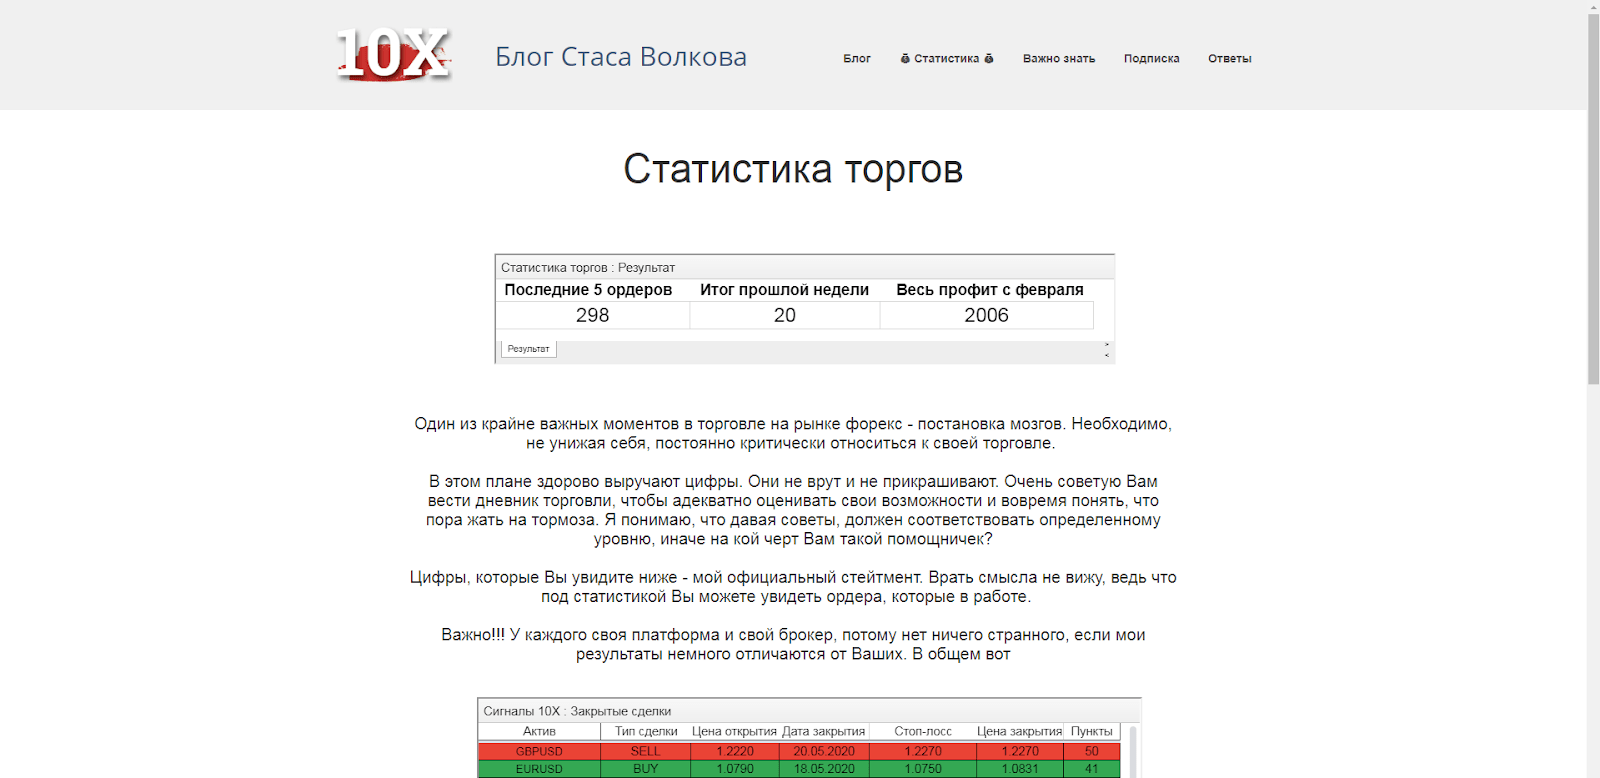Select the Результат sheet tab
The width and height of the screenshot is (1600, 778).
(x=528, y=349)
